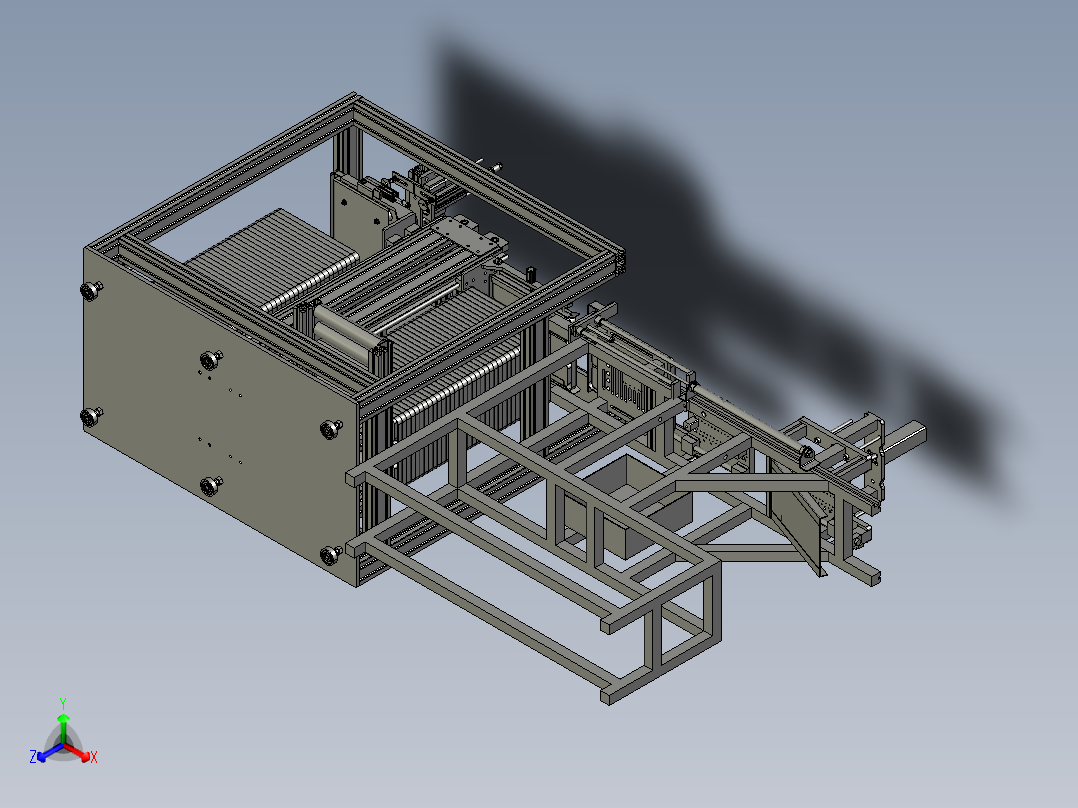Select the large flat side panel of the machine
Screen dimensions: 1078x808
220,417
